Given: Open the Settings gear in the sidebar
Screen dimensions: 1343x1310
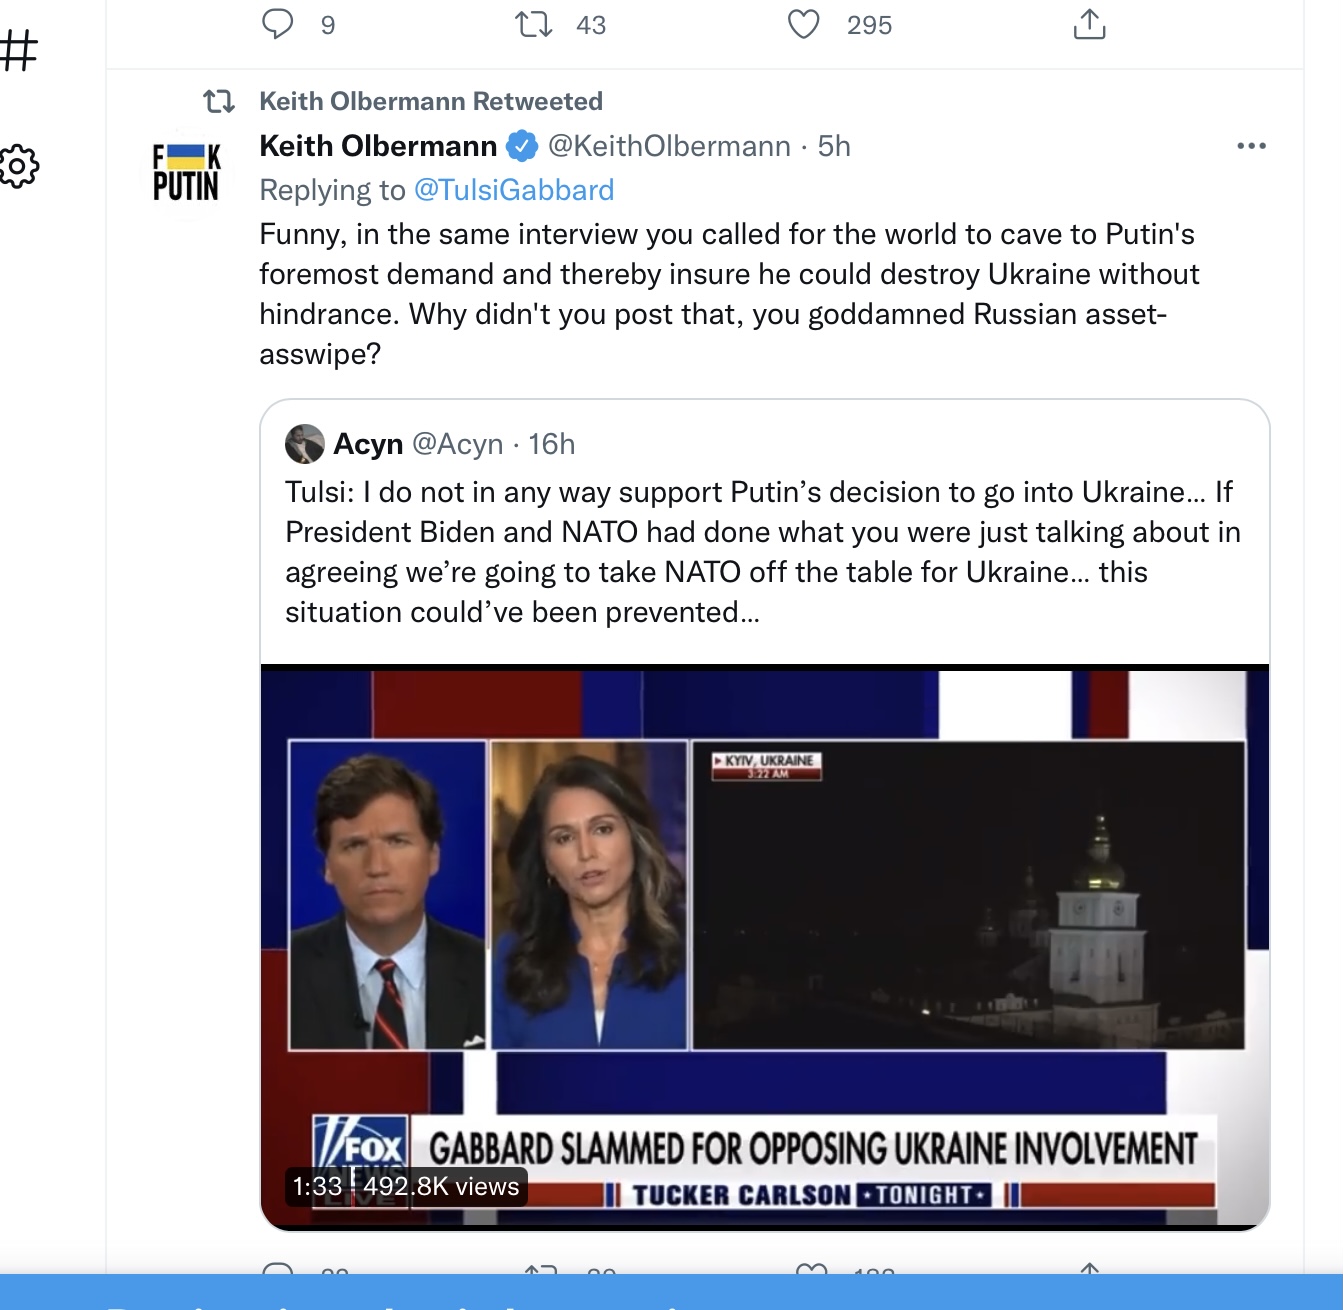Looking at the screenshot, I should [x=18, y=167].
